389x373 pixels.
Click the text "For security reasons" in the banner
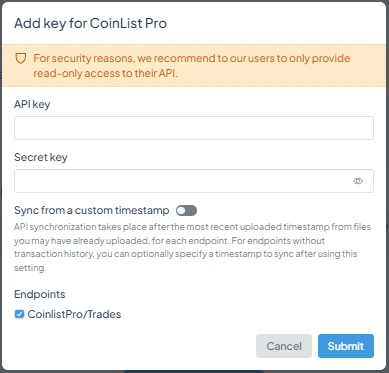point(84,58)
